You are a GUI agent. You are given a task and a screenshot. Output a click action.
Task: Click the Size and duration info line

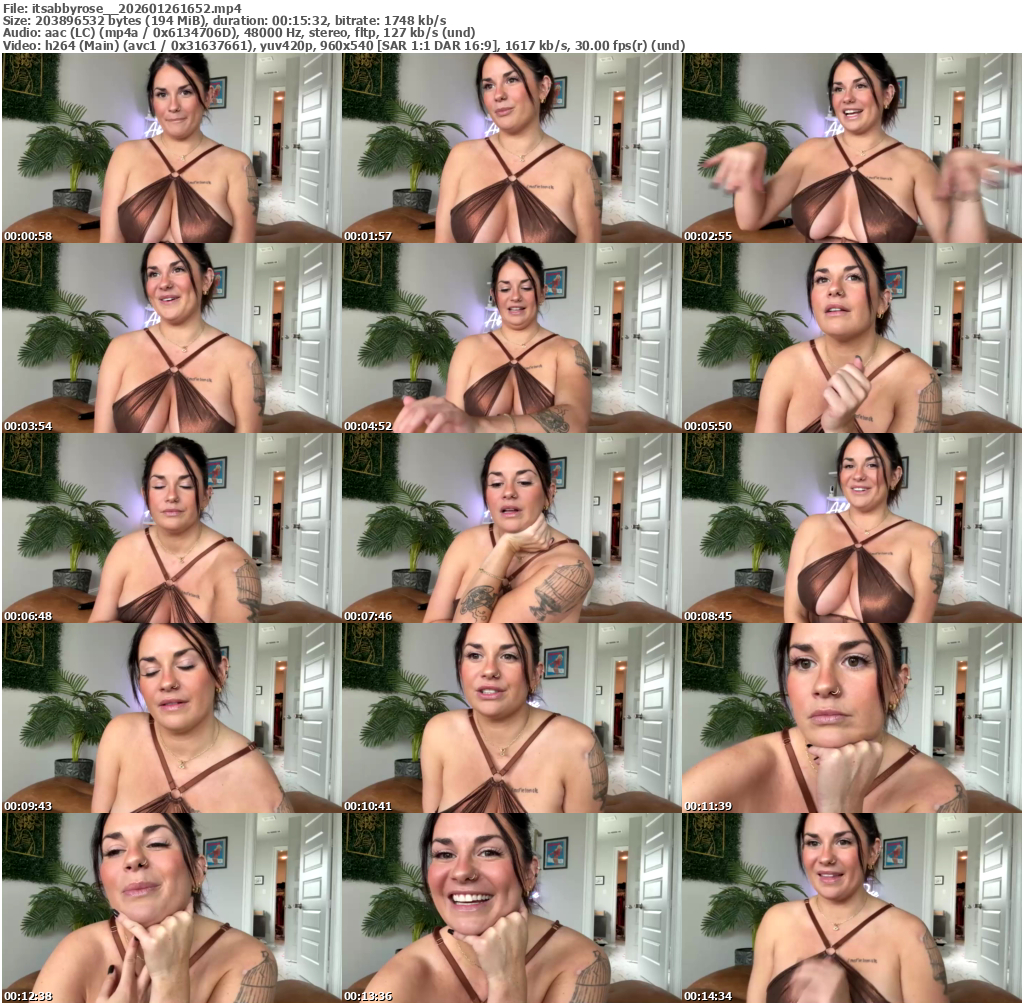(225, 20)
